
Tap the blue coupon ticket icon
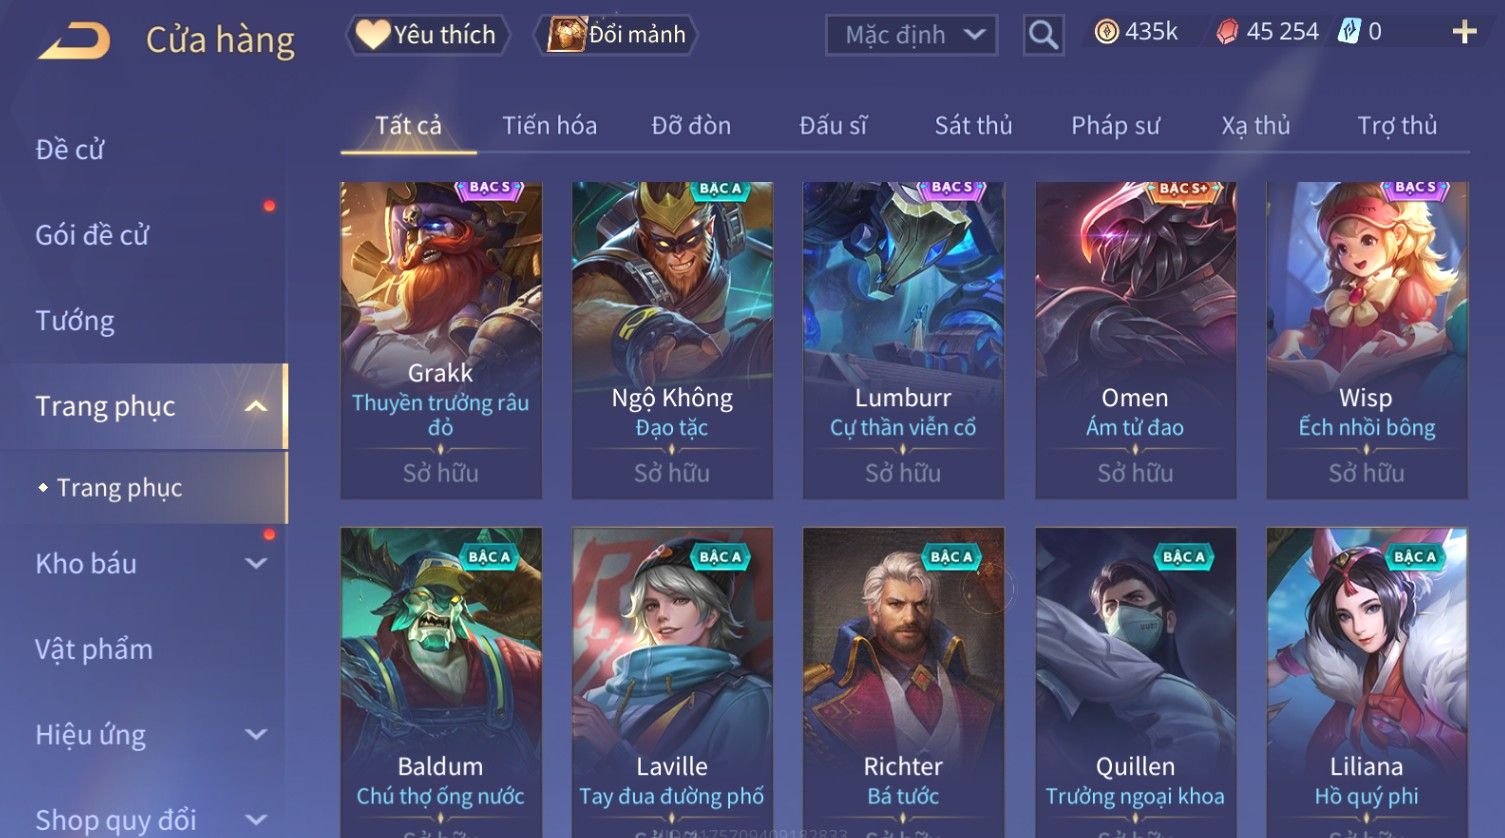1349,32
